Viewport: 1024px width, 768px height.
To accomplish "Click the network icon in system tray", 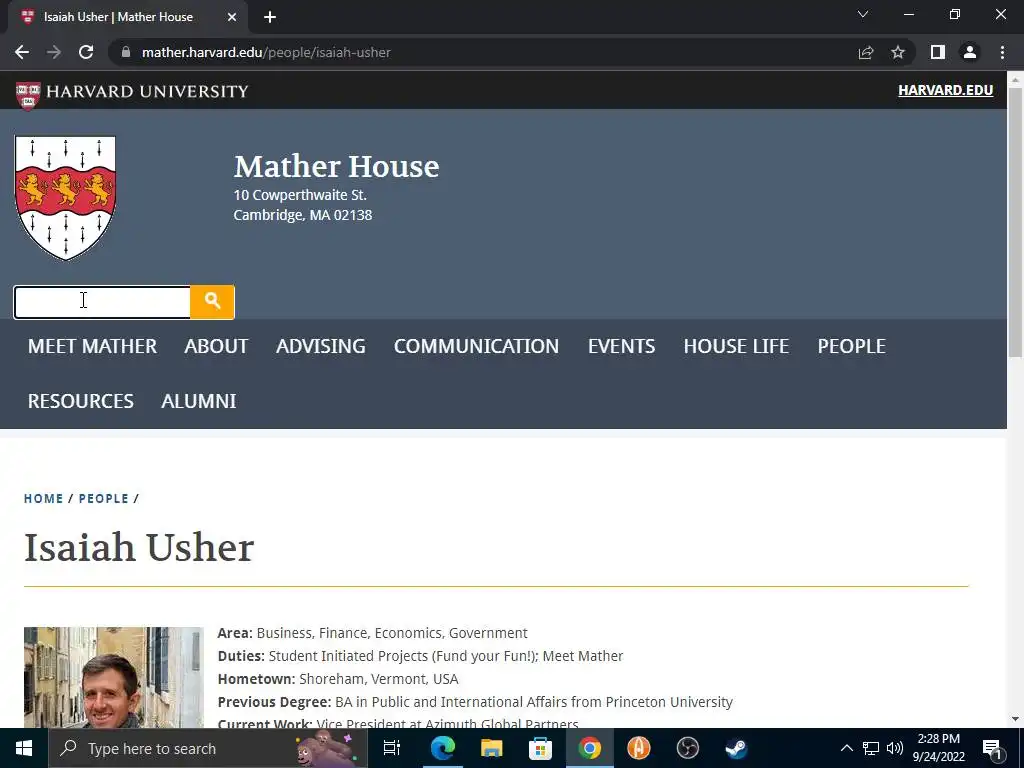I will click(x=871, y=748).
